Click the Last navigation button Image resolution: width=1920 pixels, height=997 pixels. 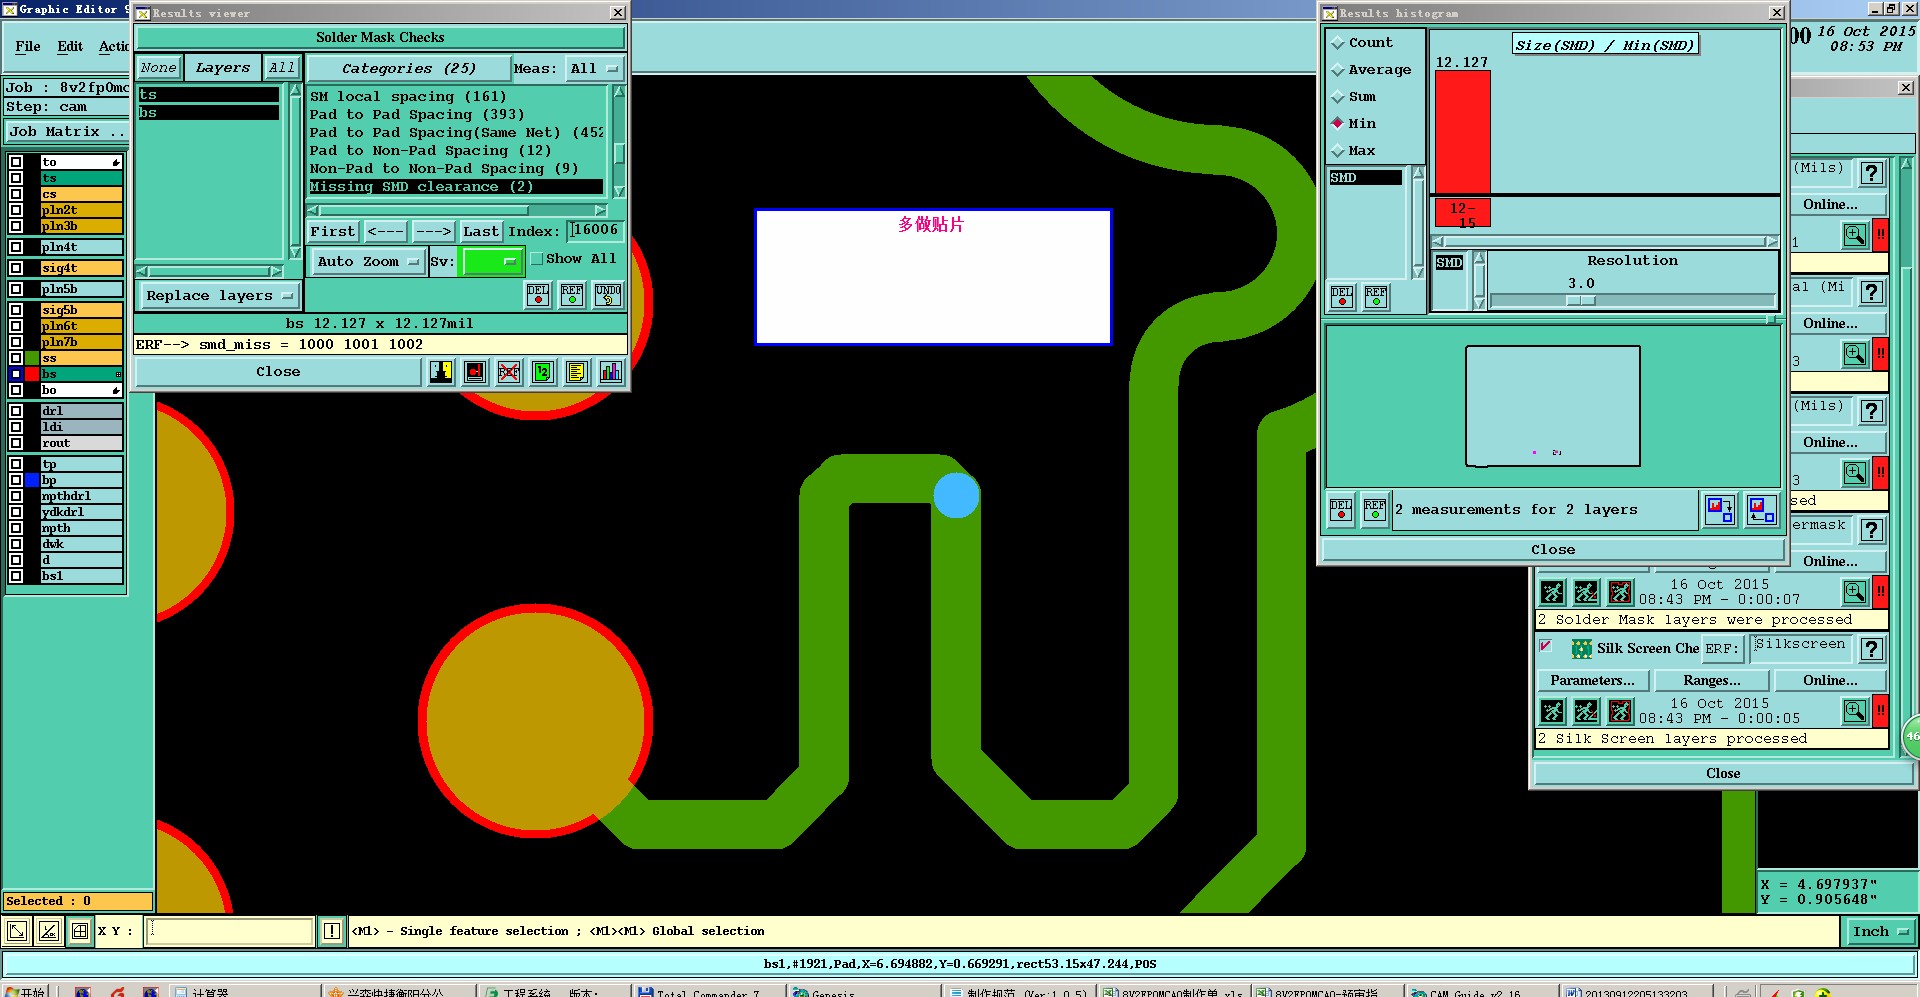pyautogui.click(x=480, y=232)
